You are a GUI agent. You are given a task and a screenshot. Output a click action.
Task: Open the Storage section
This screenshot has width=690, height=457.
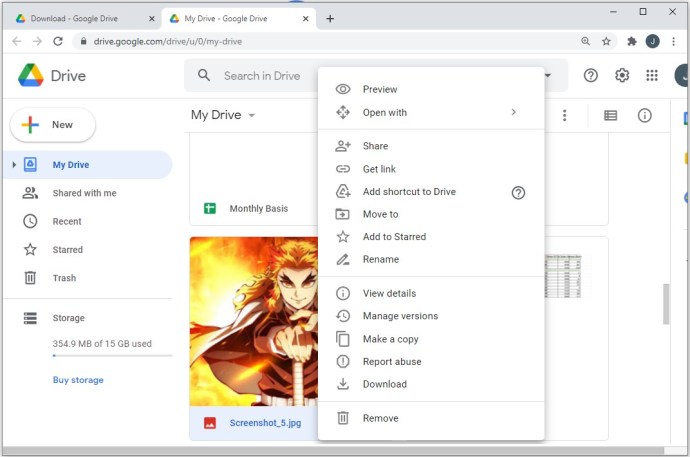87,318
